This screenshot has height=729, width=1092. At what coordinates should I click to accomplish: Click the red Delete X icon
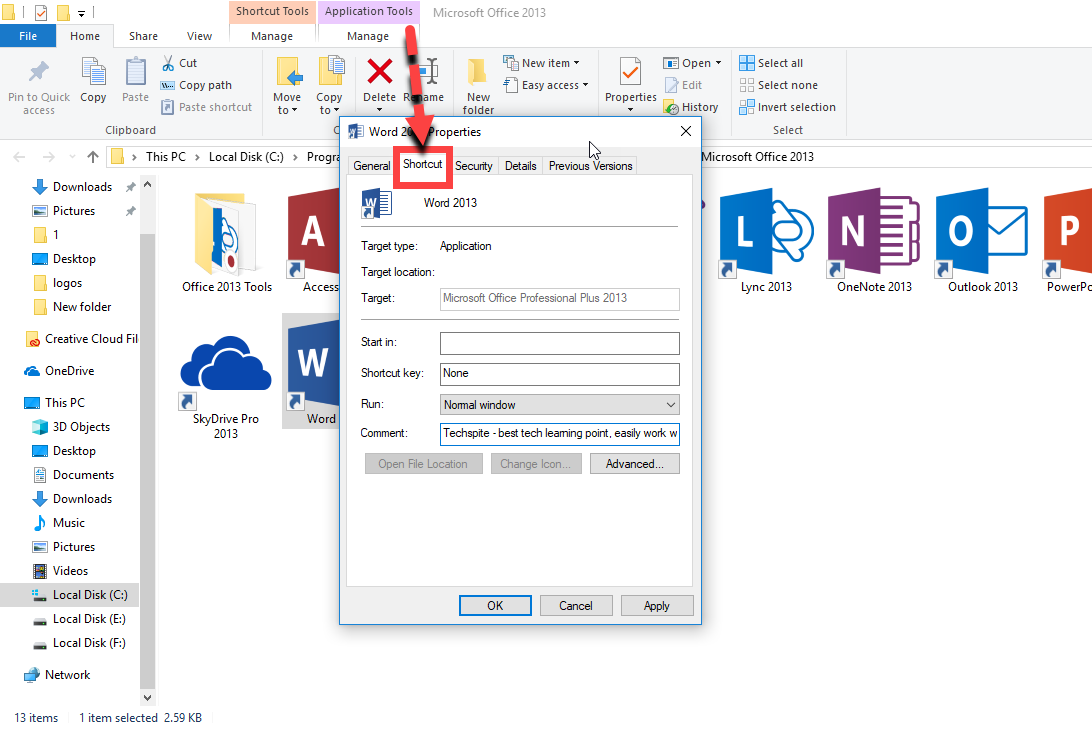pyautogui.click(x=379, y=72)
